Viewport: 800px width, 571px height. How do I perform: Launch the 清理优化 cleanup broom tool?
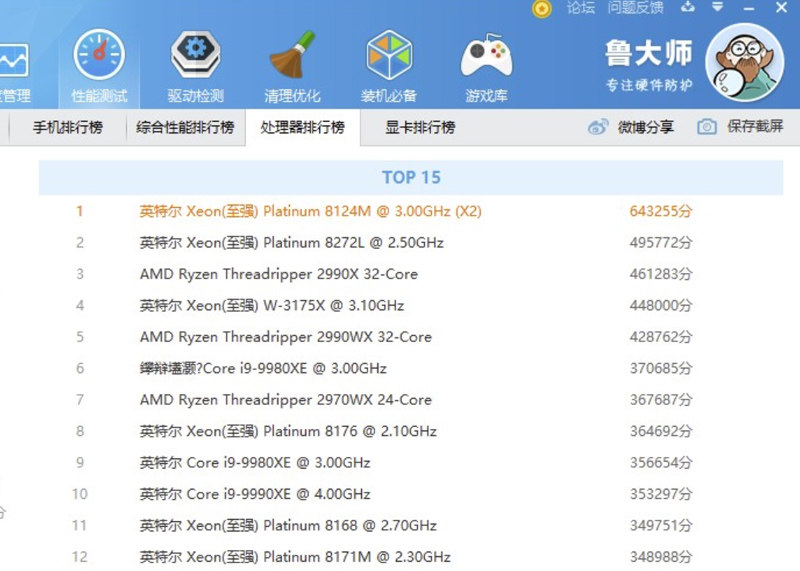tap(292, 66)
